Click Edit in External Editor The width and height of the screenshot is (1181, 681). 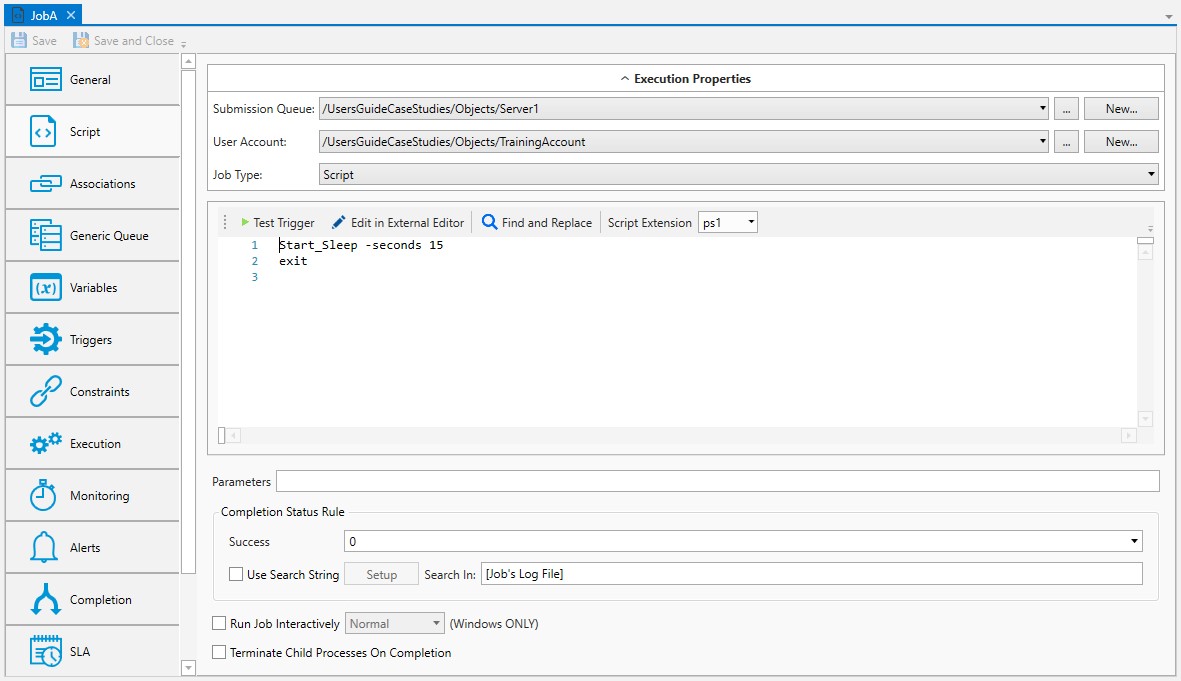pos(398,222)
